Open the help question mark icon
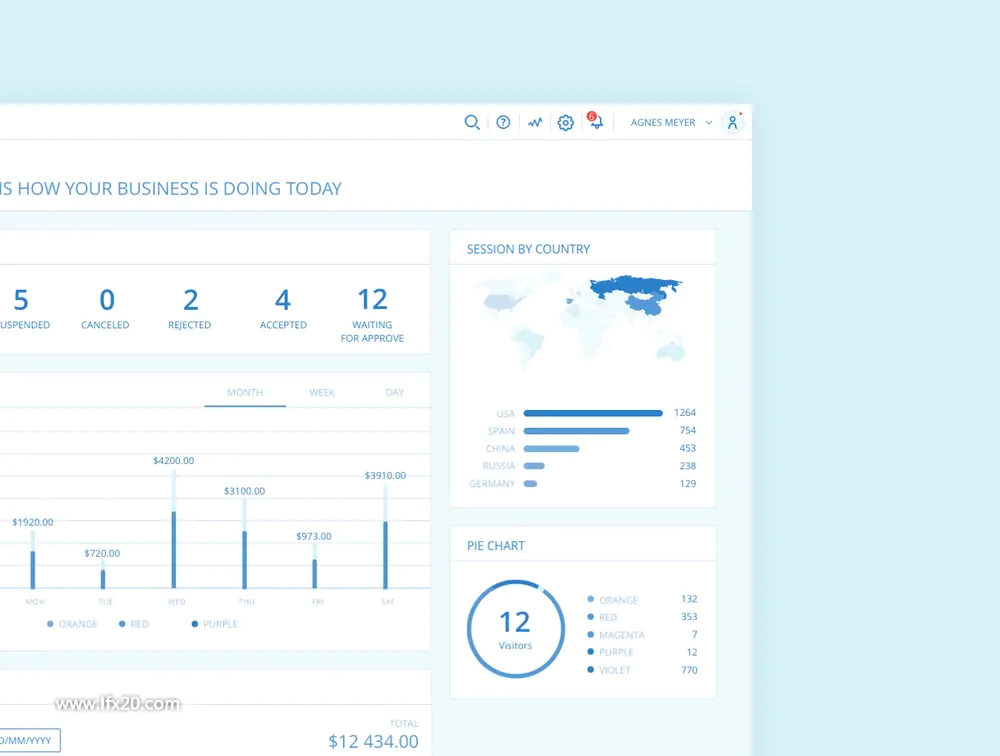1000x756 pixels. (503, 122)
